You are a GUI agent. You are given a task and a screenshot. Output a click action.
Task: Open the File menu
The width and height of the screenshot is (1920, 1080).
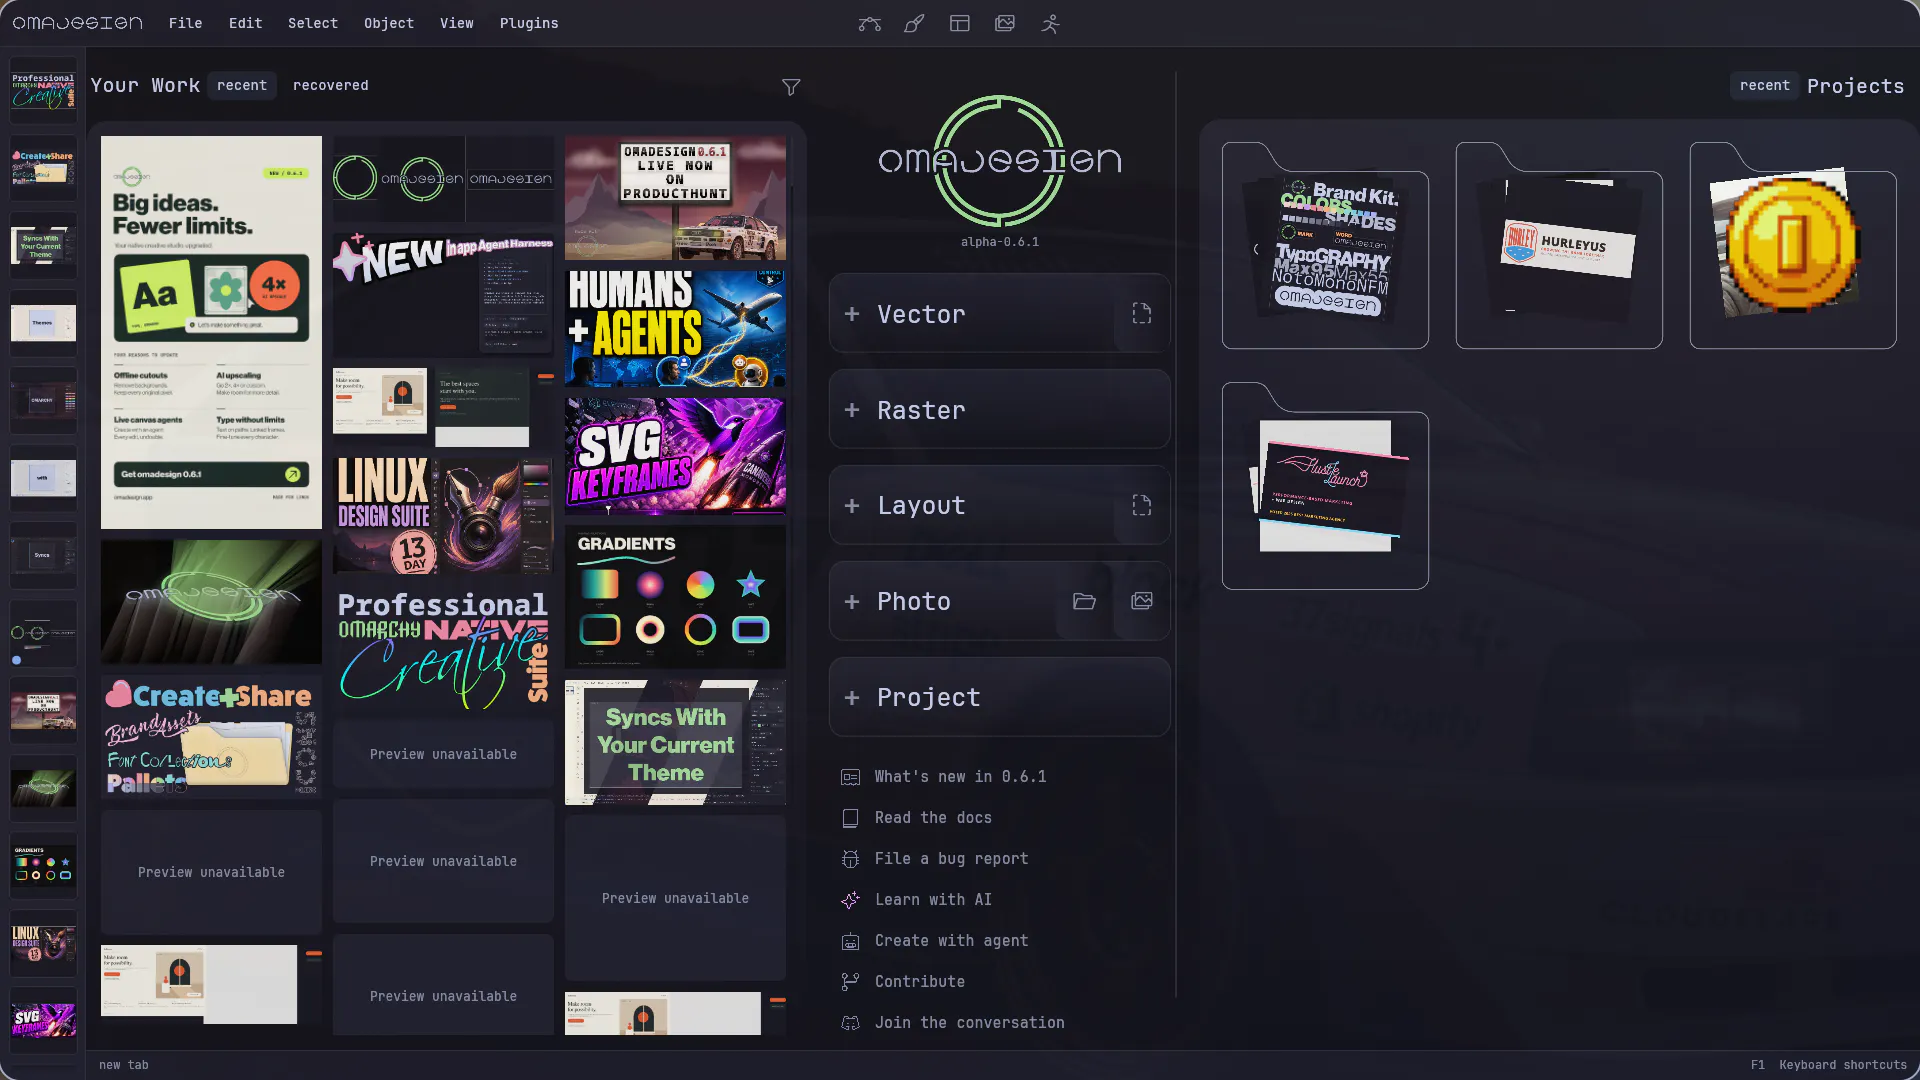click(x=185, y=23)
